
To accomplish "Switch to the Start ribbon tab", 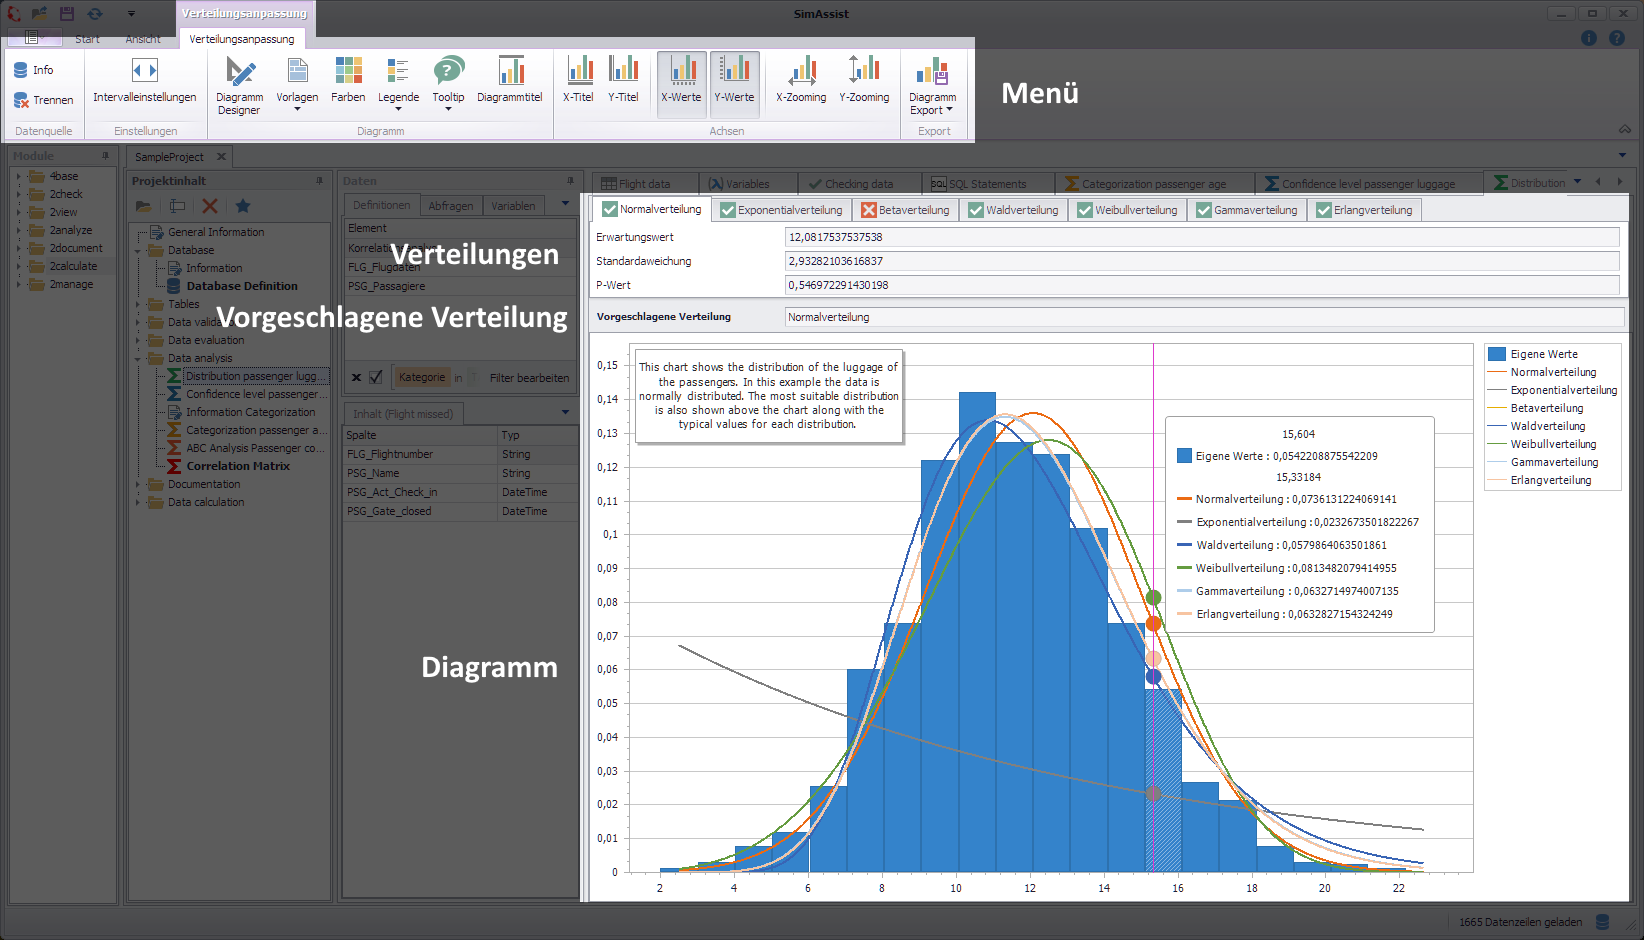I will (86, 38).
